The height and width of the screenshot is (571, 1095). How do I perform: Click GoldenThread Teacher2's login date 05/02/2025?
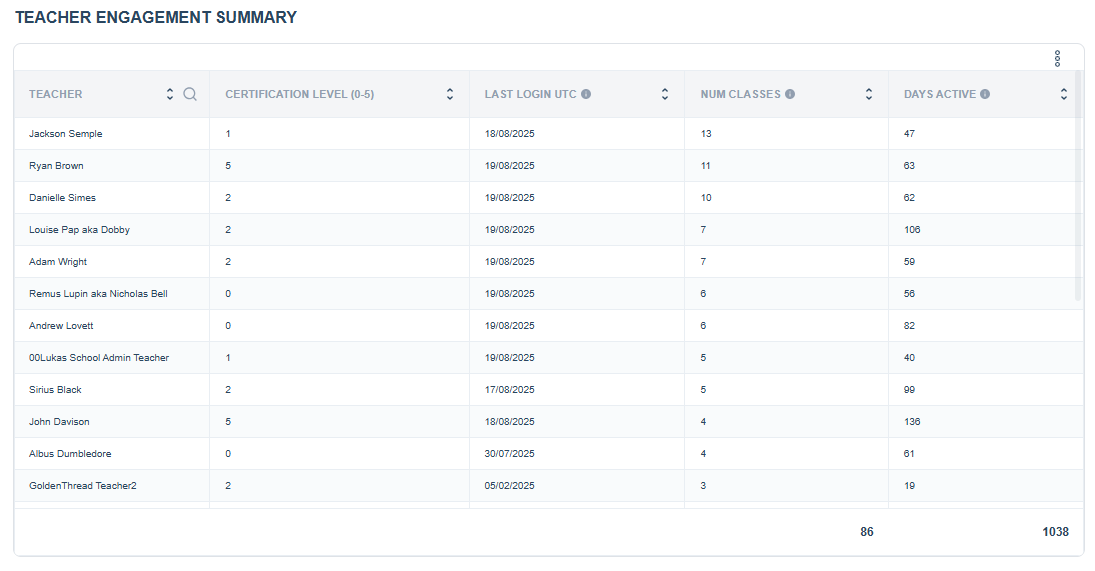pos(510,486)
